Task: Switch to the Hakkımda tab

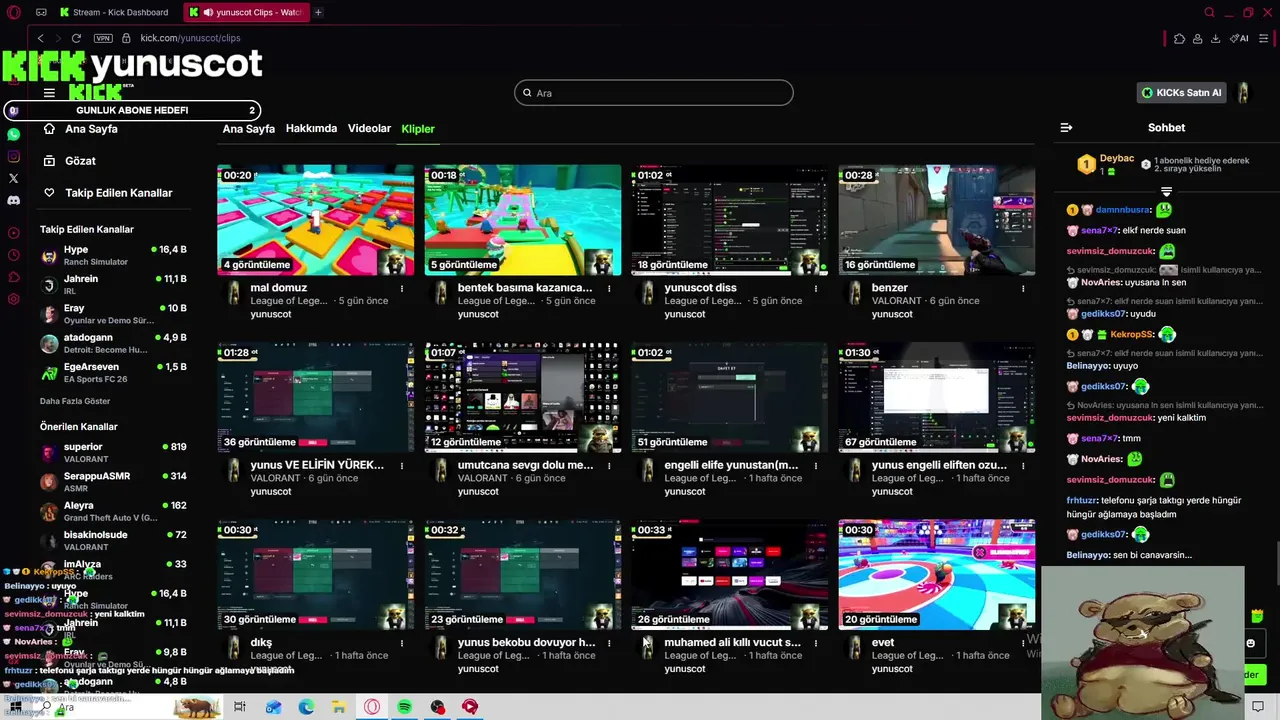Action: (311, 129)
